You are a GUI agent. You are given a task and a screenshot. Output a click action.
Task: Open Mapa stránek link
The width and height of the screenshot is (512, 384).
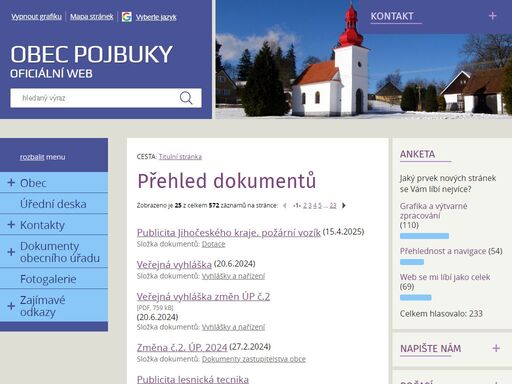click(92, 17)
